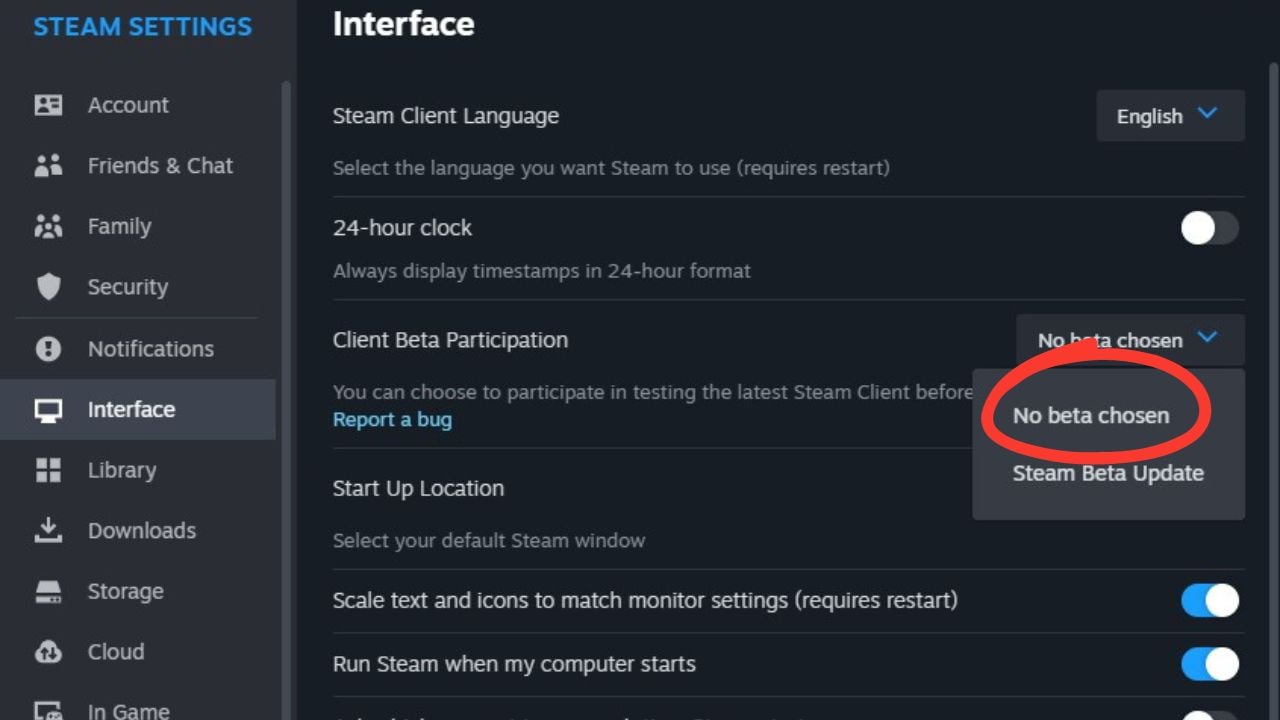
Task: Open Friends & Chat settings icon
Action: pyautogui.click(x=48, y=165)
